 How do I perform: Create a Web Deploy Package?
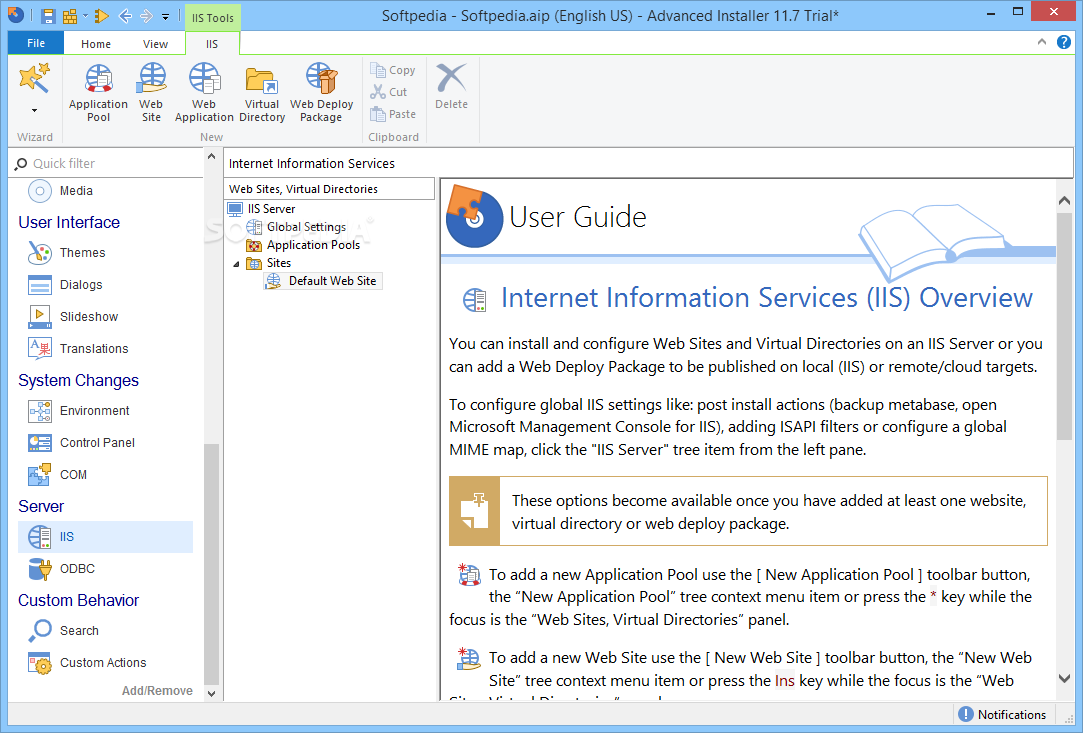click(x=321, y=93)
